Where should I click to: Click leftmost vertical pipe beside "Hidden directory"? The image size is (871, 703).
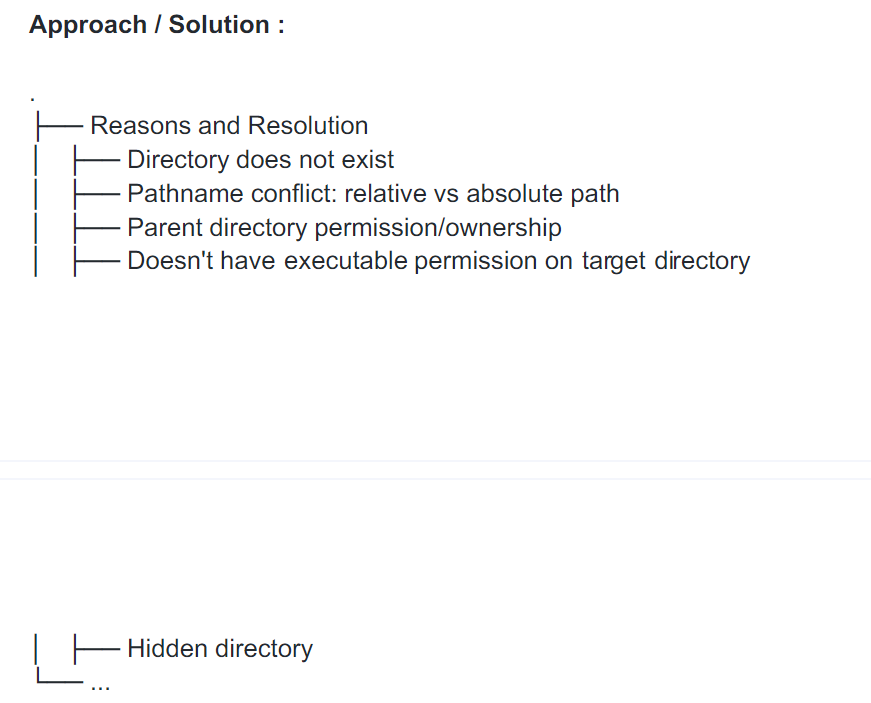coord(37,649)
